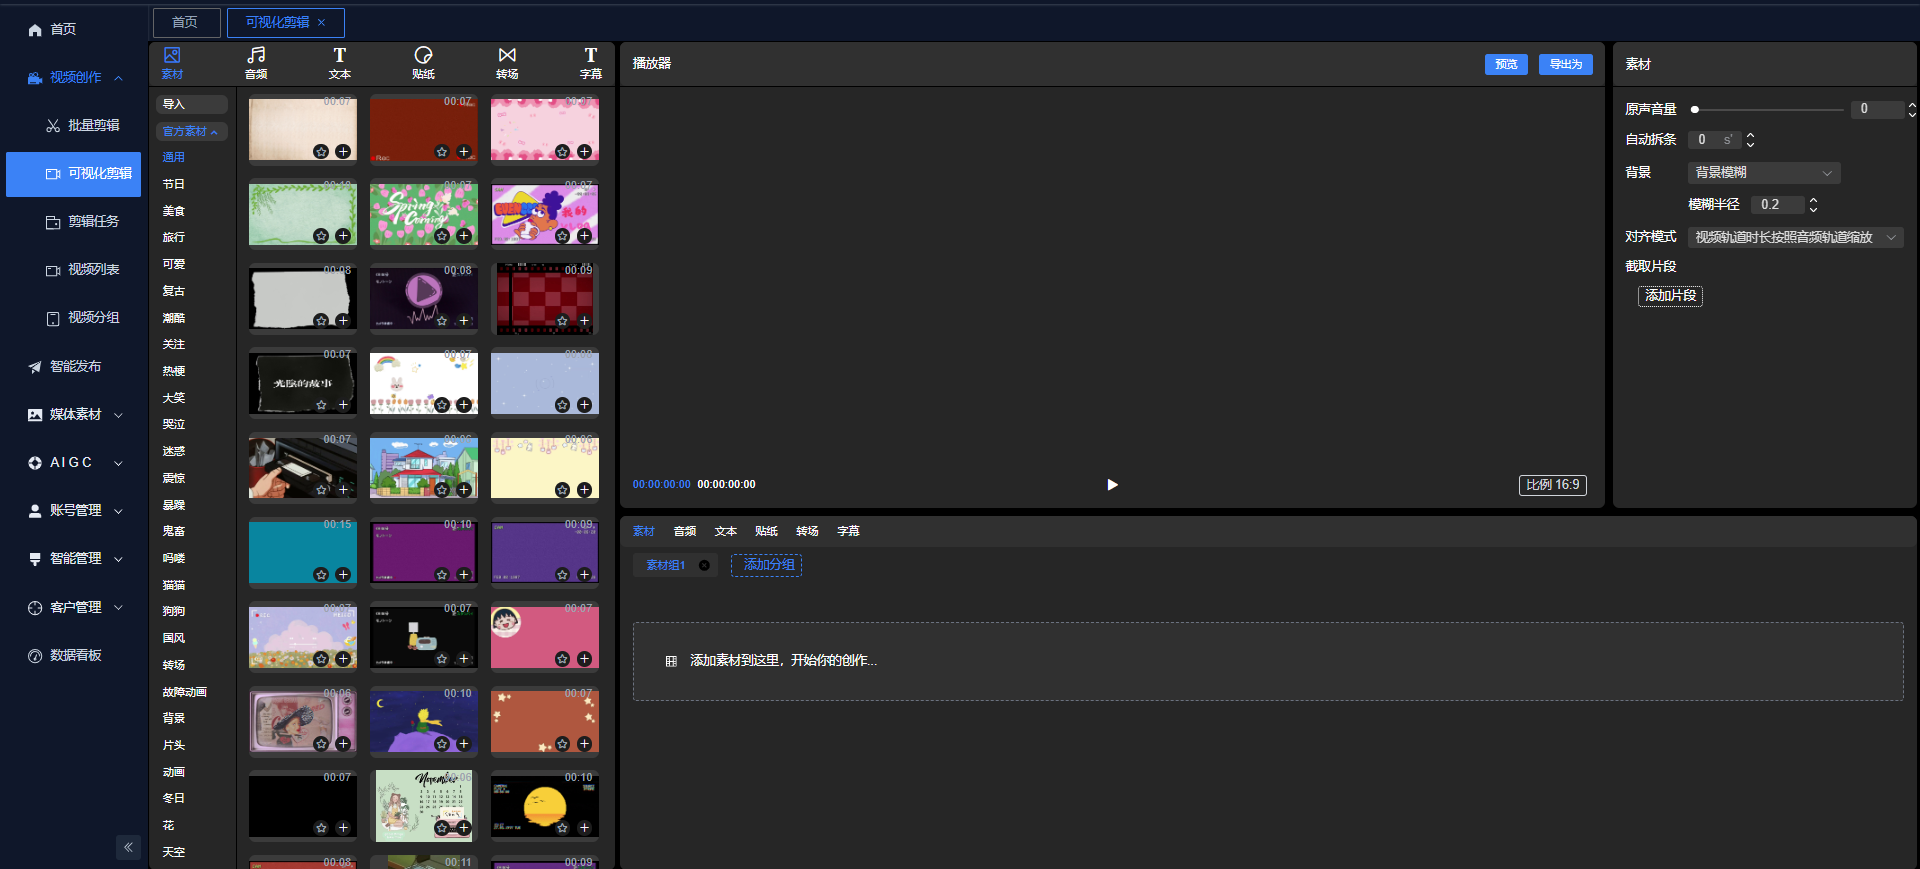Select the 节日 holiday material category
Screen dimensions: 1920x869
pos(174,184)
